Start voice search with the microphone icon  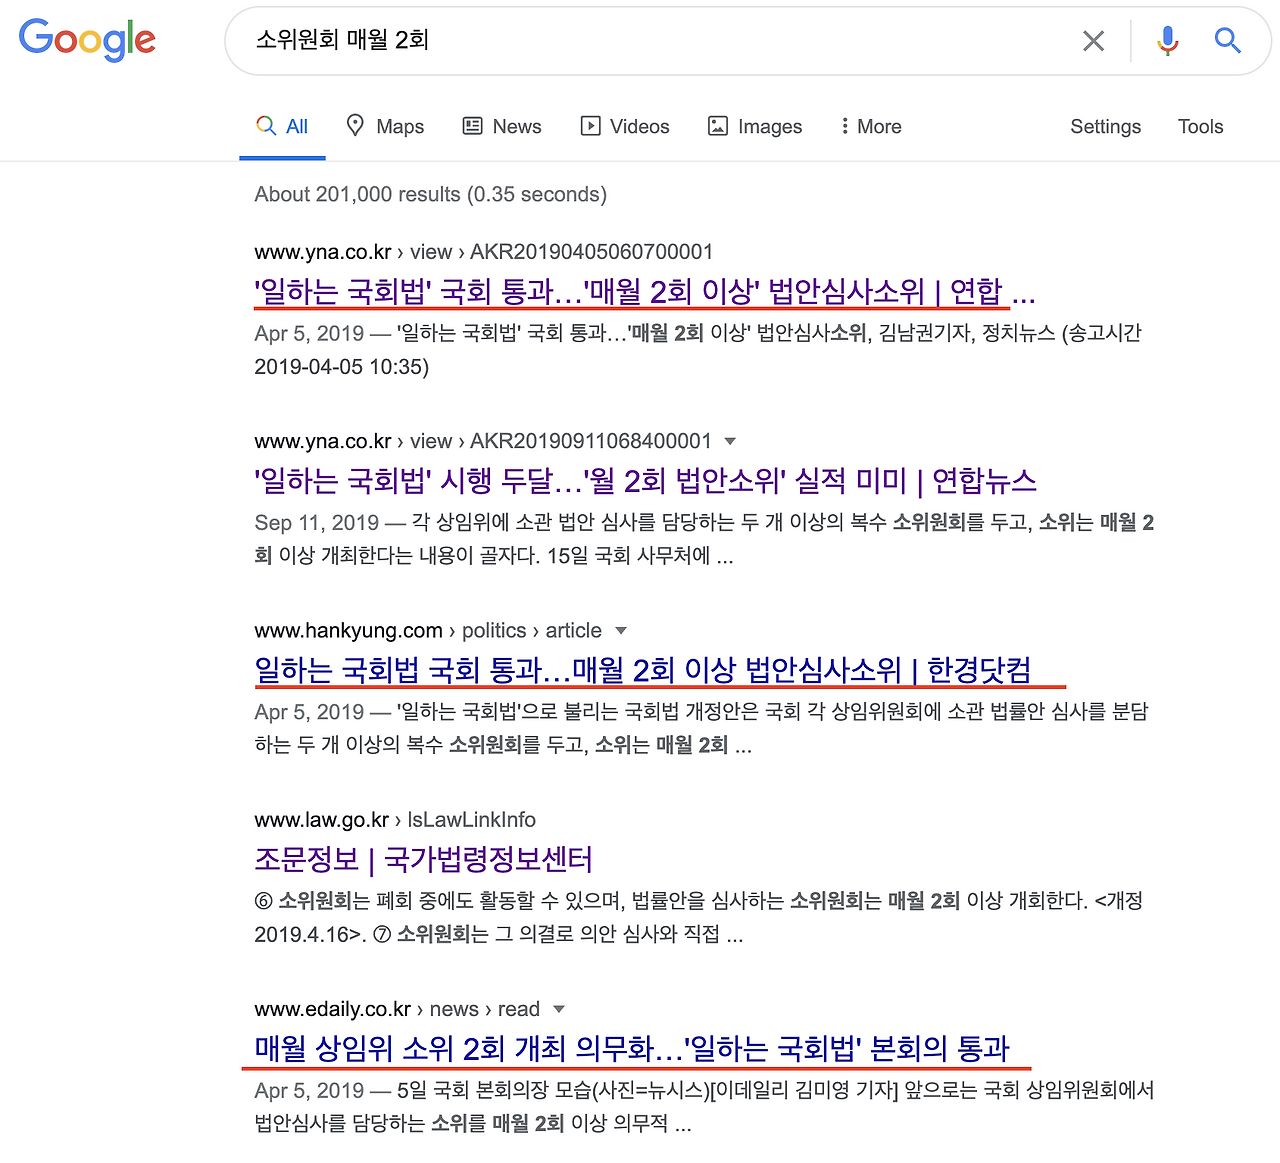[x=1167, y=41]
